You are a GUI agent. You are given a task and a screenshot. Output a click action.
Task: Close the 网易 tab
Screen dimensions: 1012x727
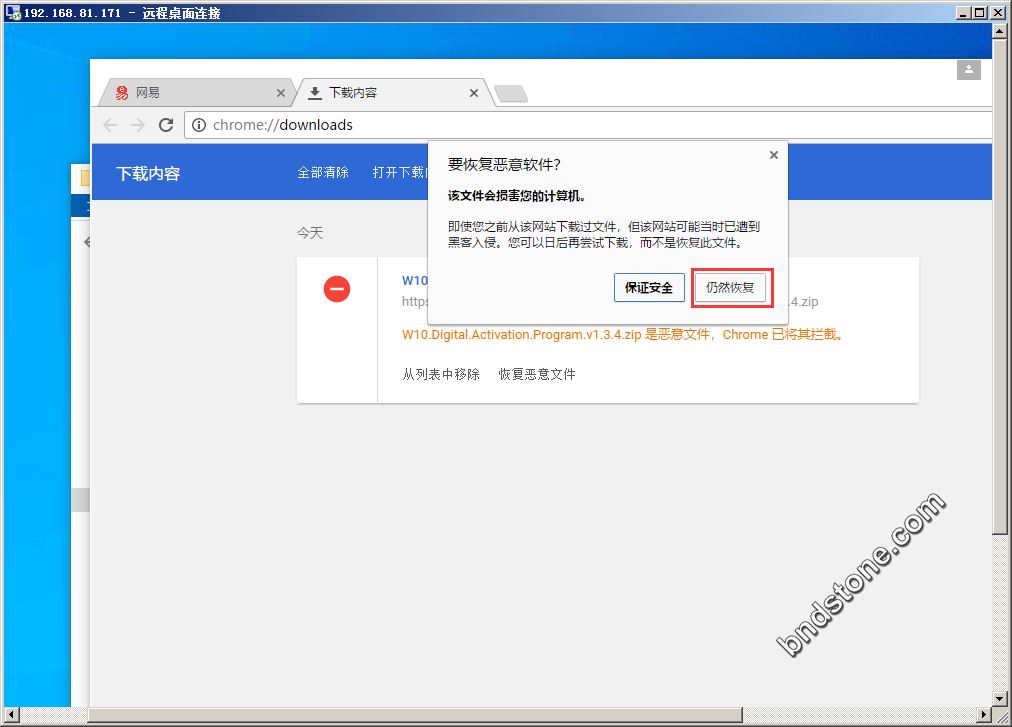point(281,93)
